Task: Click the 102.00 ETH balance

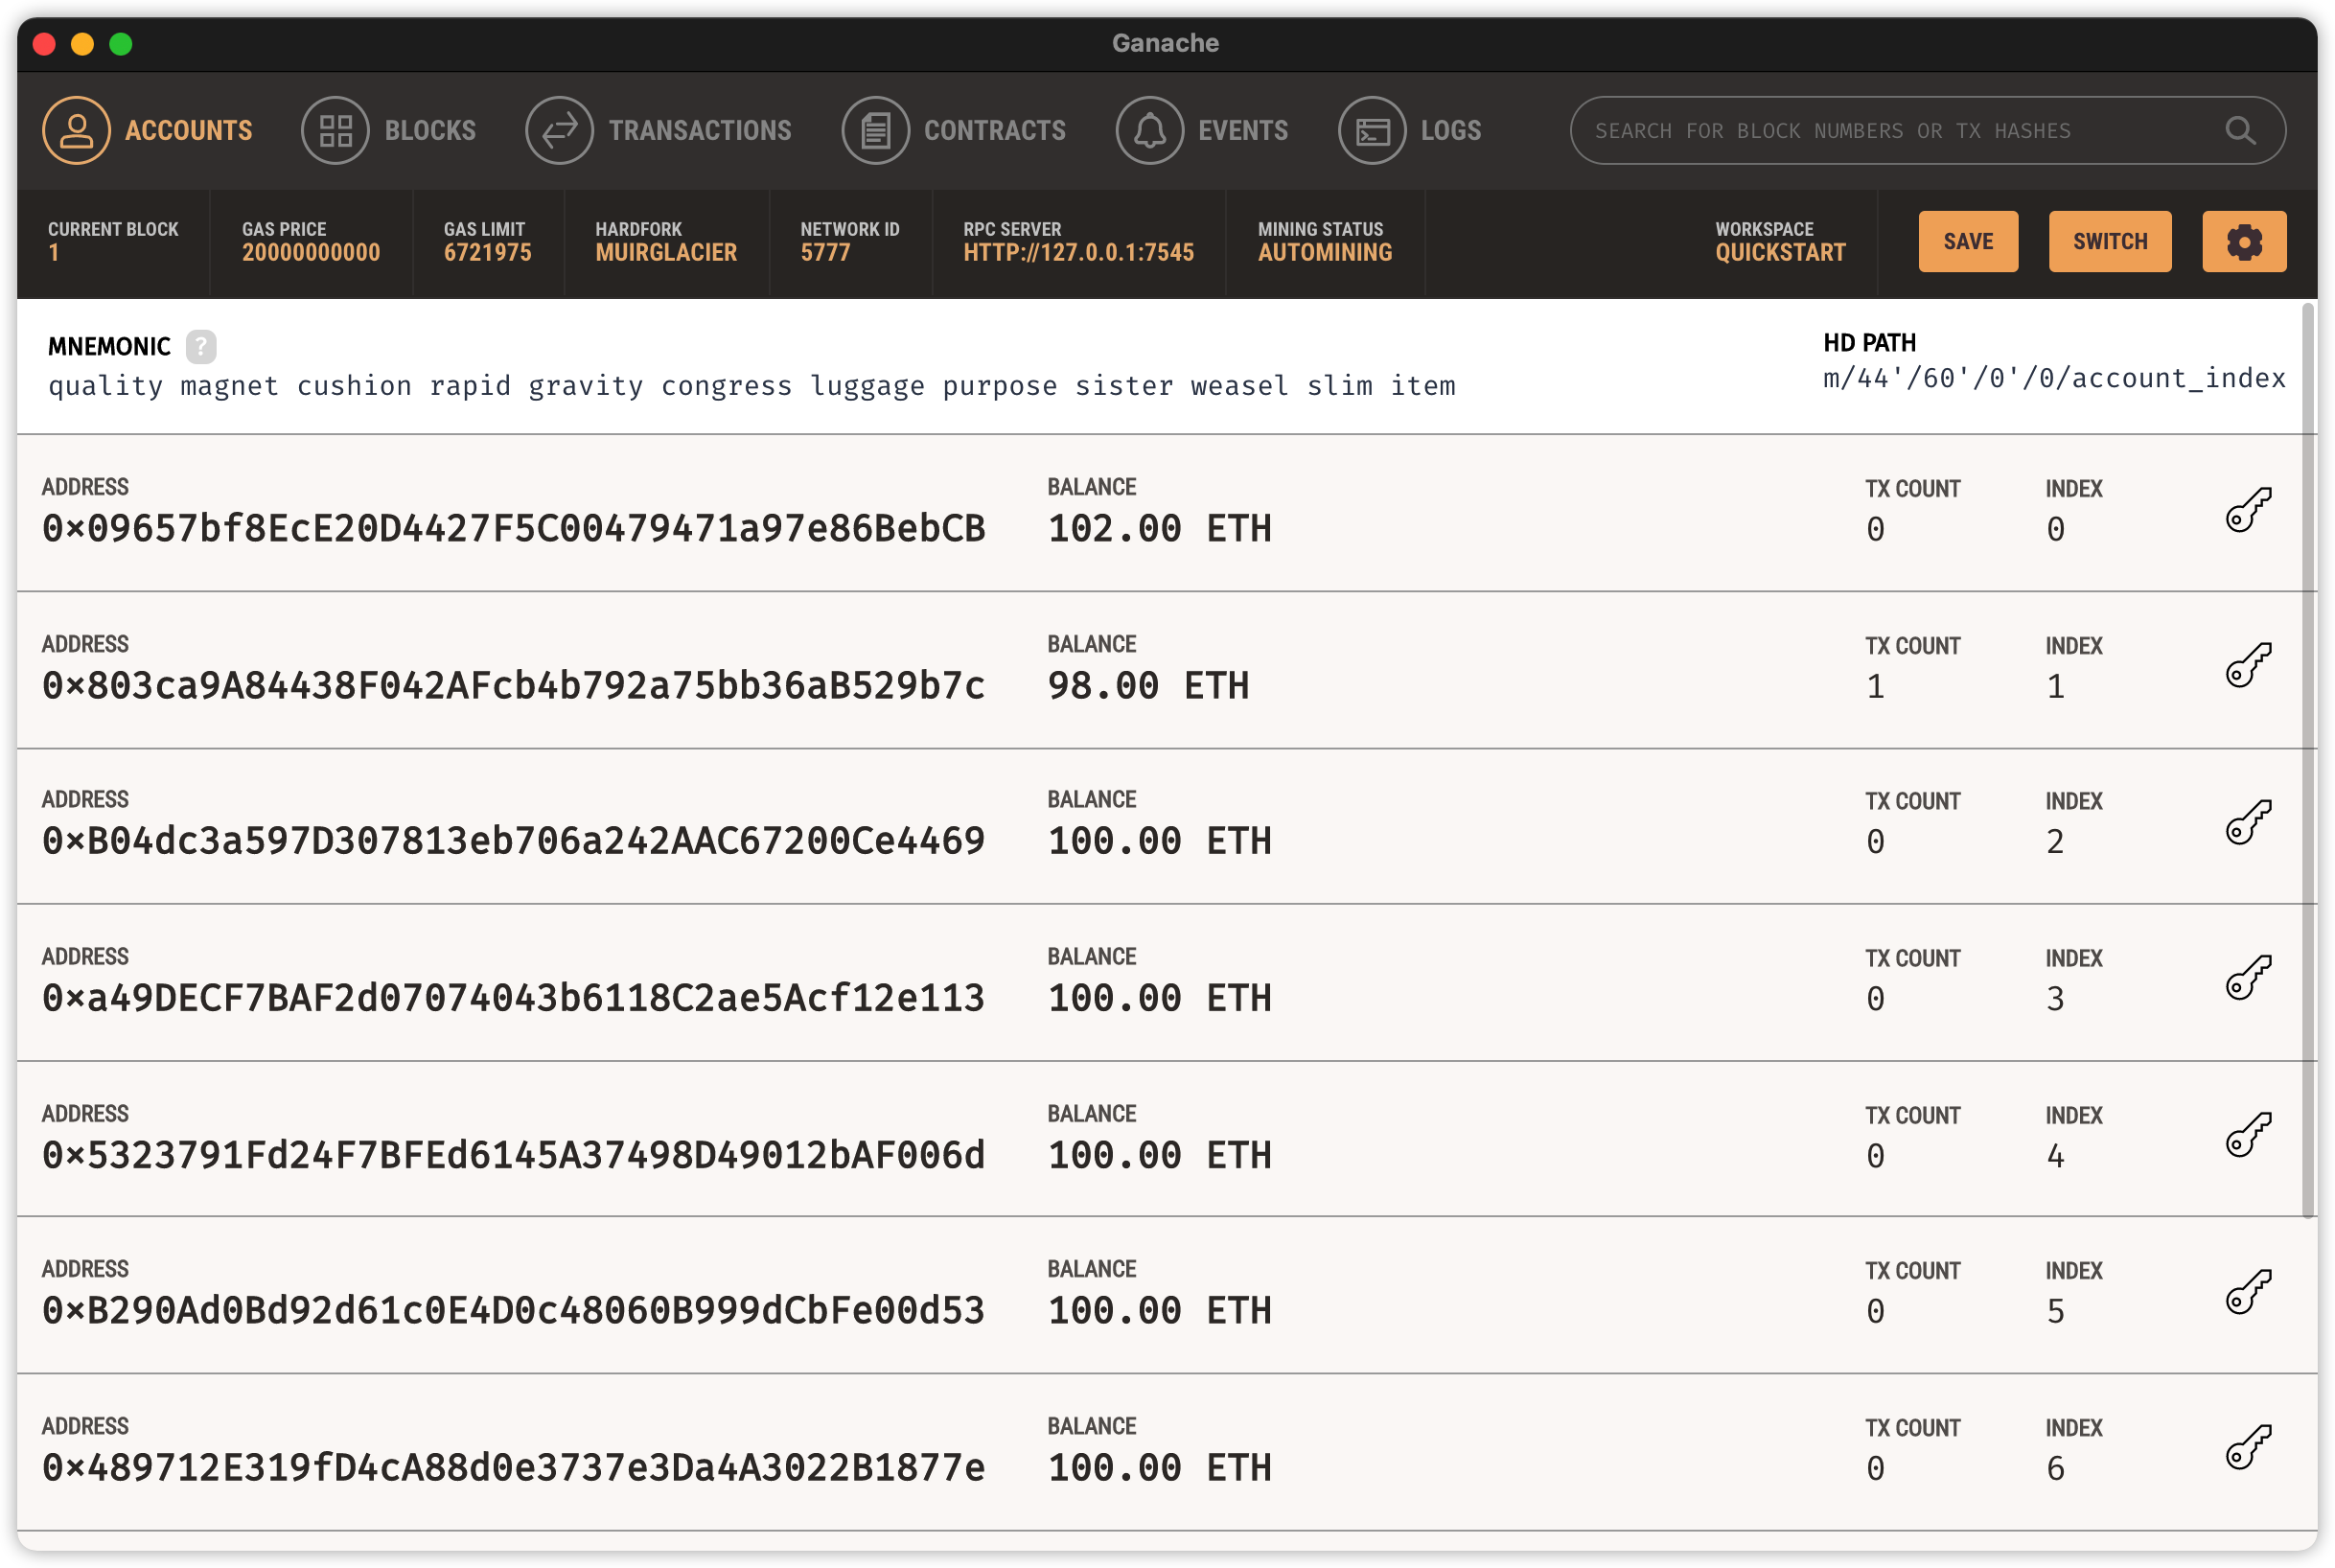Action: (1159, 529)
